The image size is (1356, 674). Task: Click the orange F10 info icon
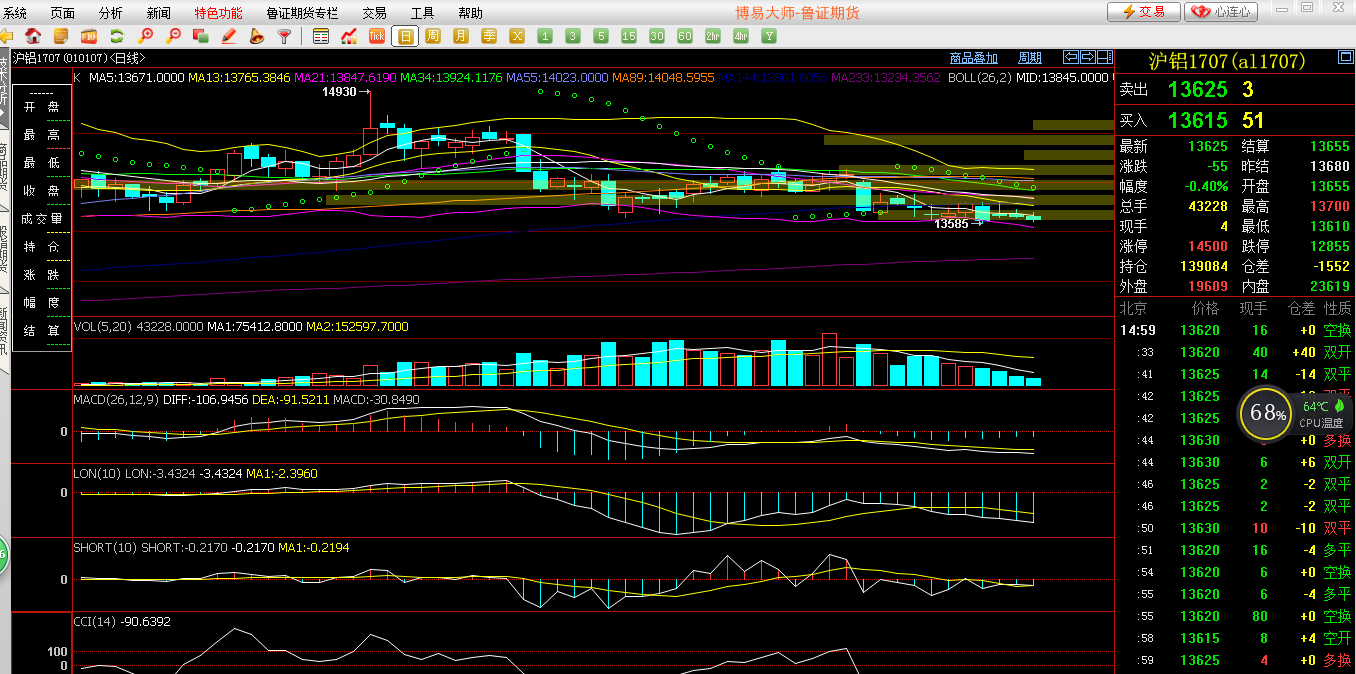pyautogui.click(x=88, y=36)
